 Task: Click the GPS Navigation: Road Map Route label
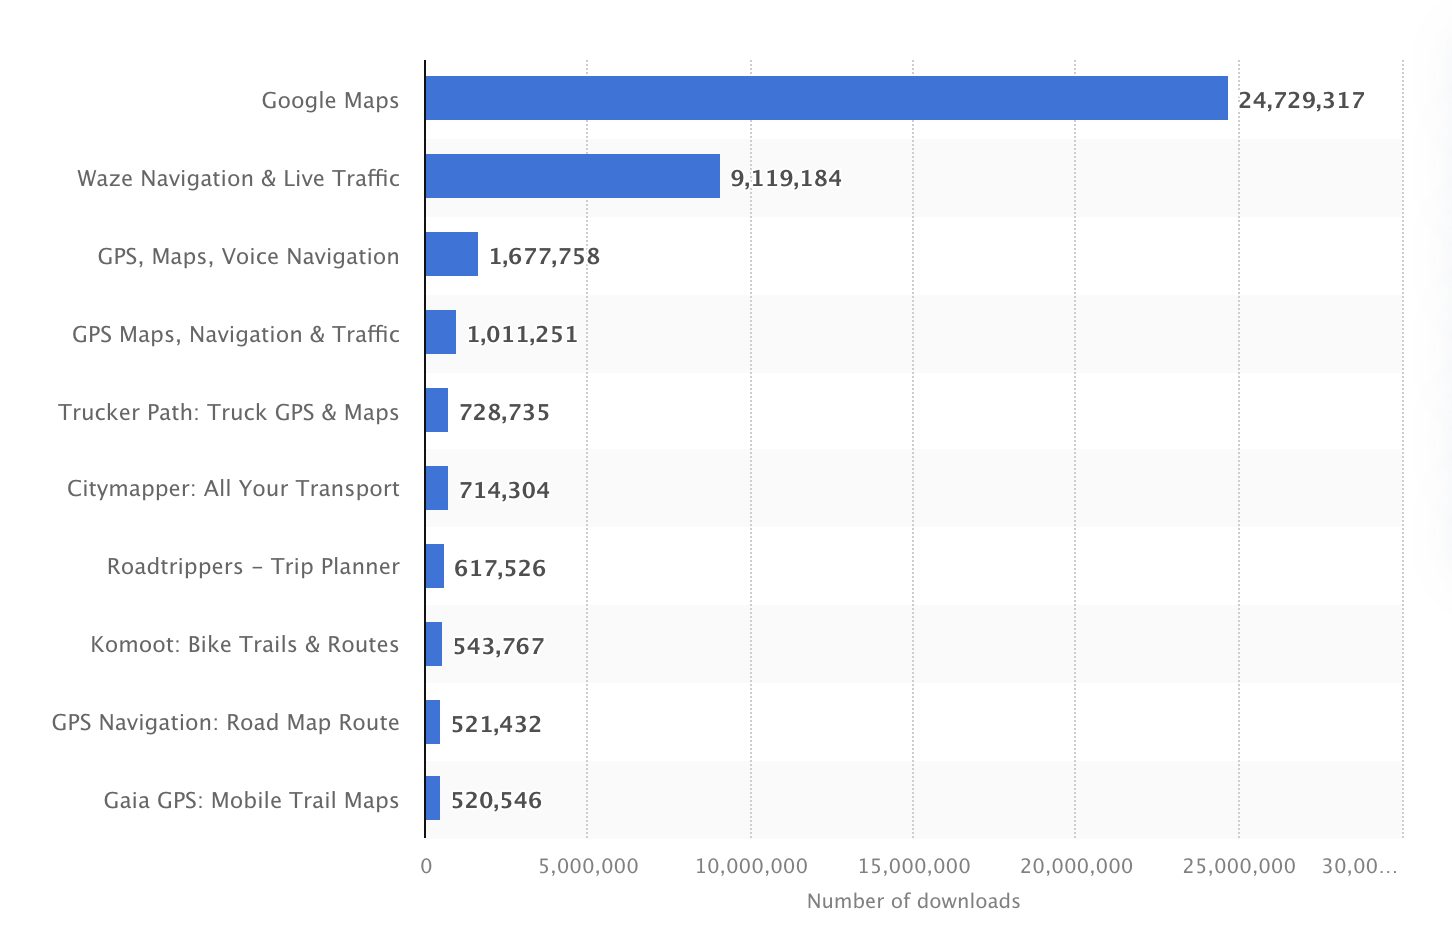point(226,722)
